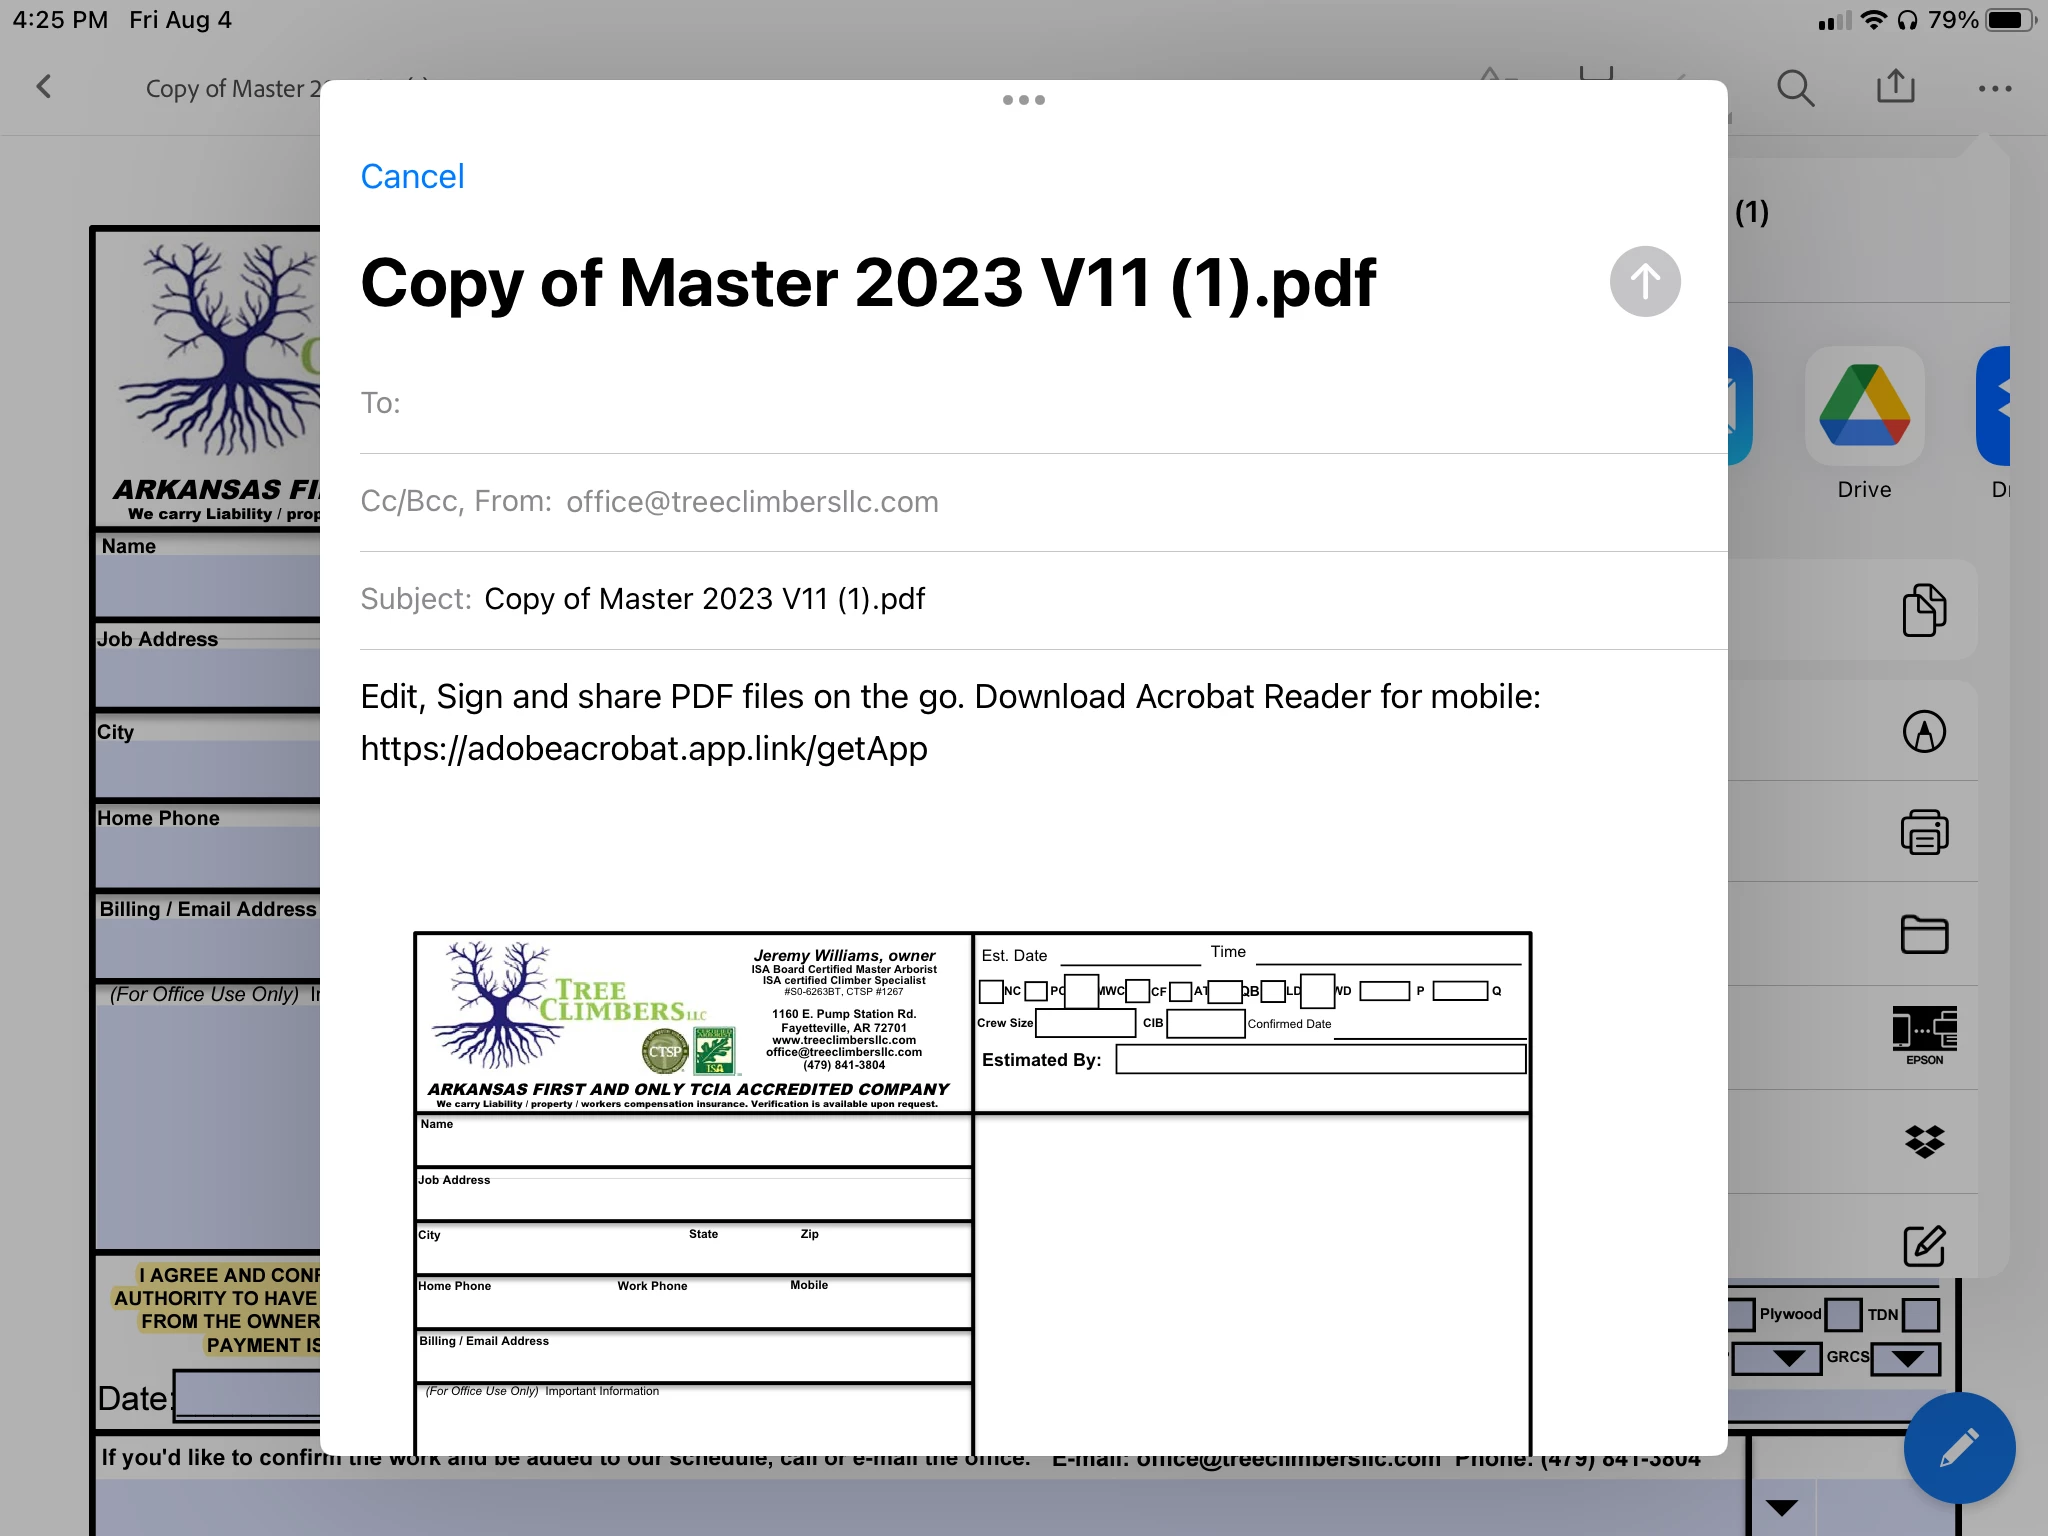
Task: Tap the Copy documents icon
Action: 1923,610
